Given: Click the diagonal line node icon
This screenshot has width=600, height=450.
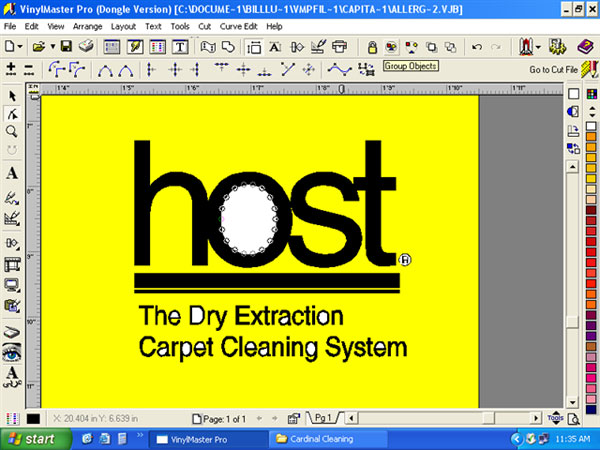Looking at the screenshot, I should click(288, 69).
